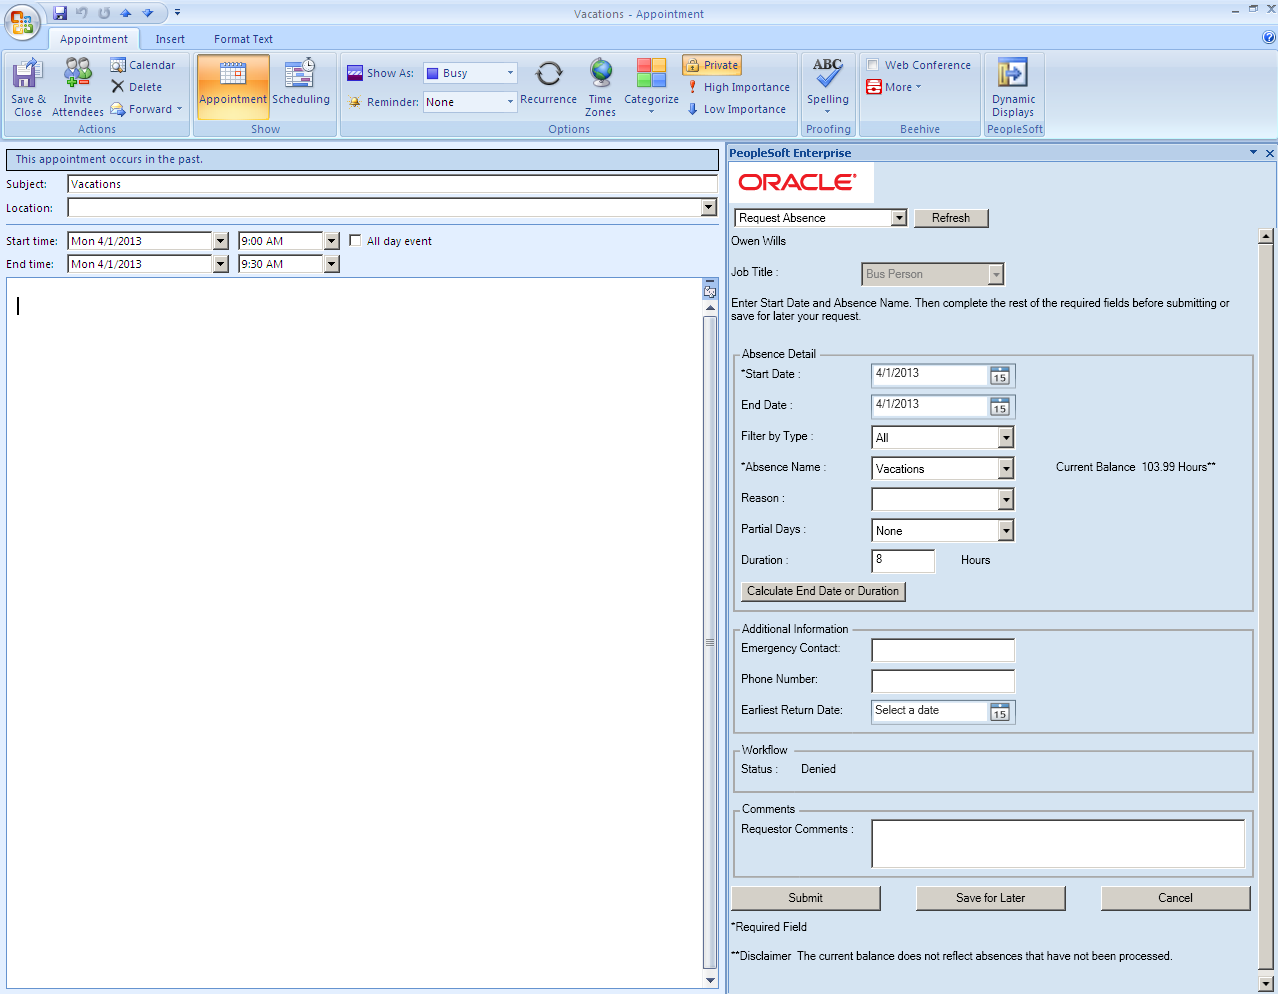Open Outlook Help question mark icon
This screenshot has width=1278, height=994.
(1269, 38)
